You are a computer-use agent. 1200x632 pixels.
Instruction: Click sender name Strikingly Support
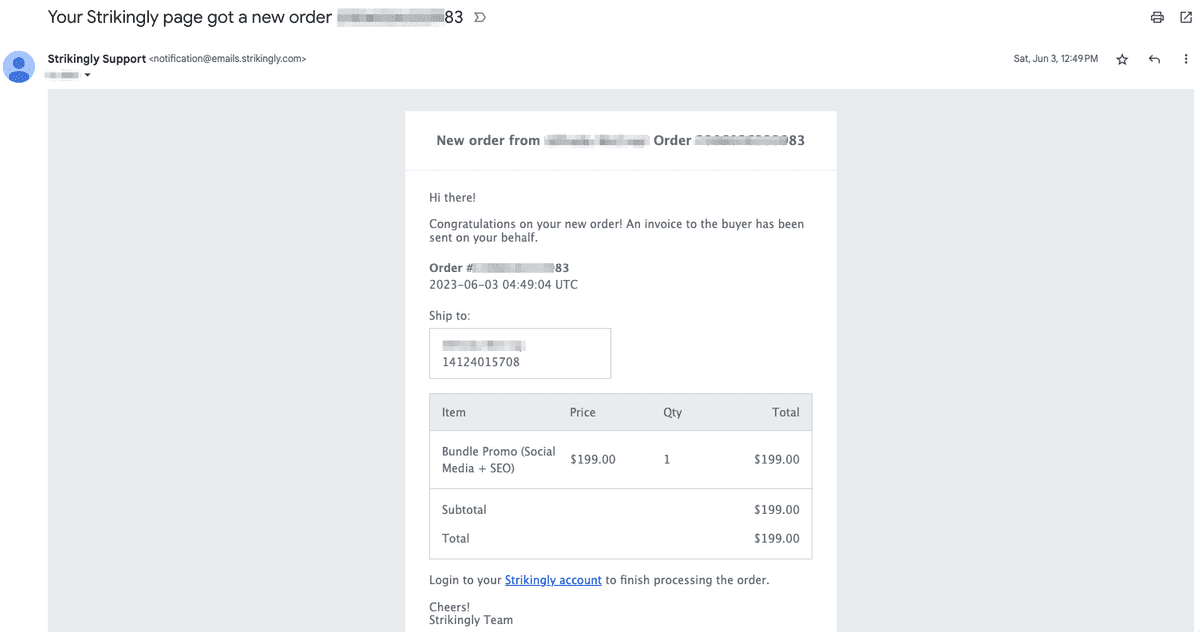point(97,59)
